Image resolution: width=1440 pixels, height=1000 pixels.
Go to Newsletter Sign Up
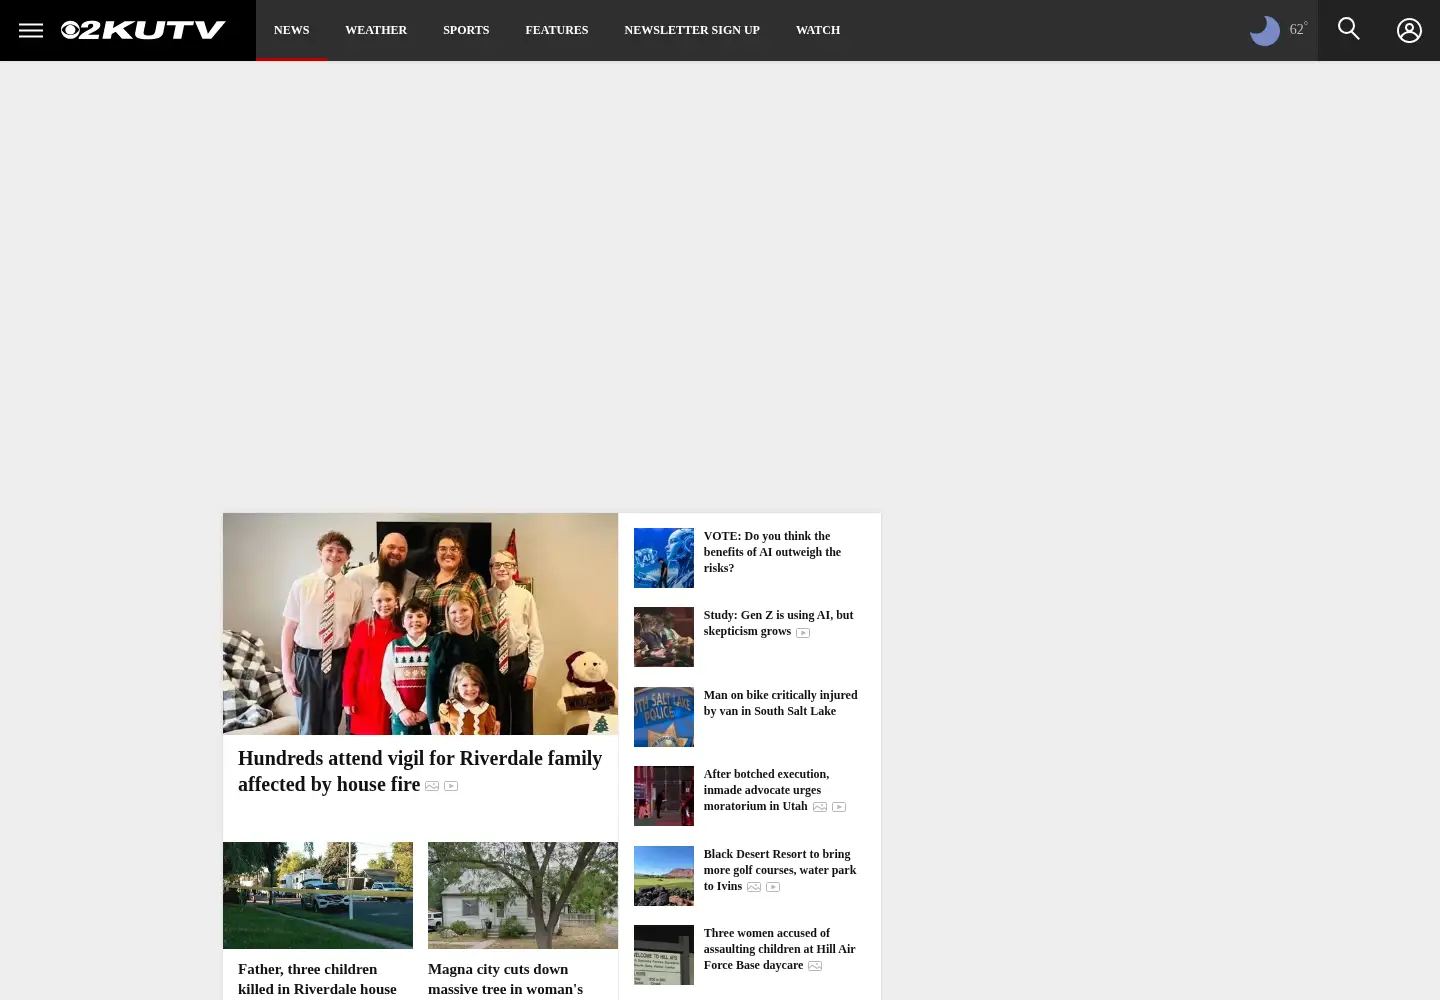tap(692, 30)
